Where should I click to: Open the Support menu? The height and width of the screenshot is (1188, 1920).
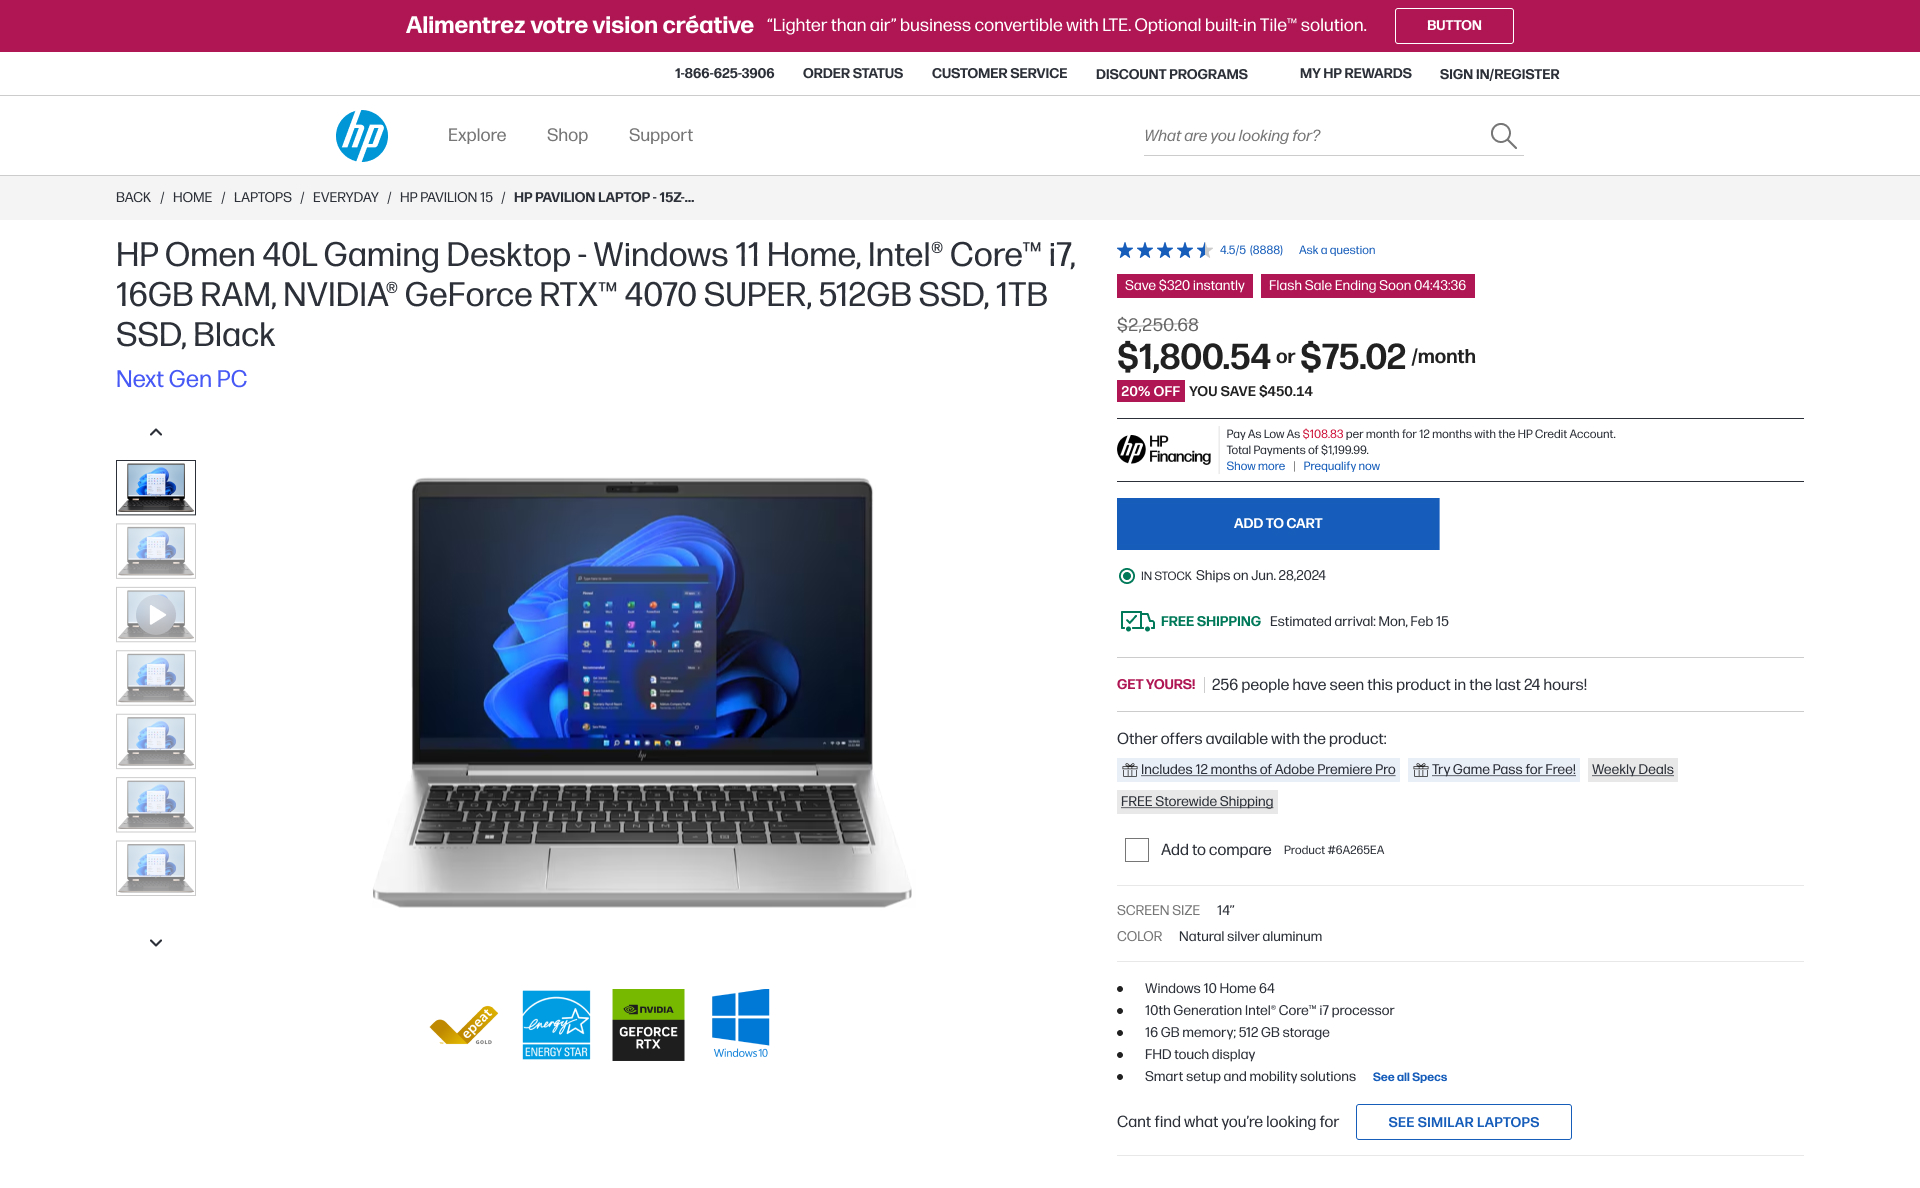click(x=660, y=135)
